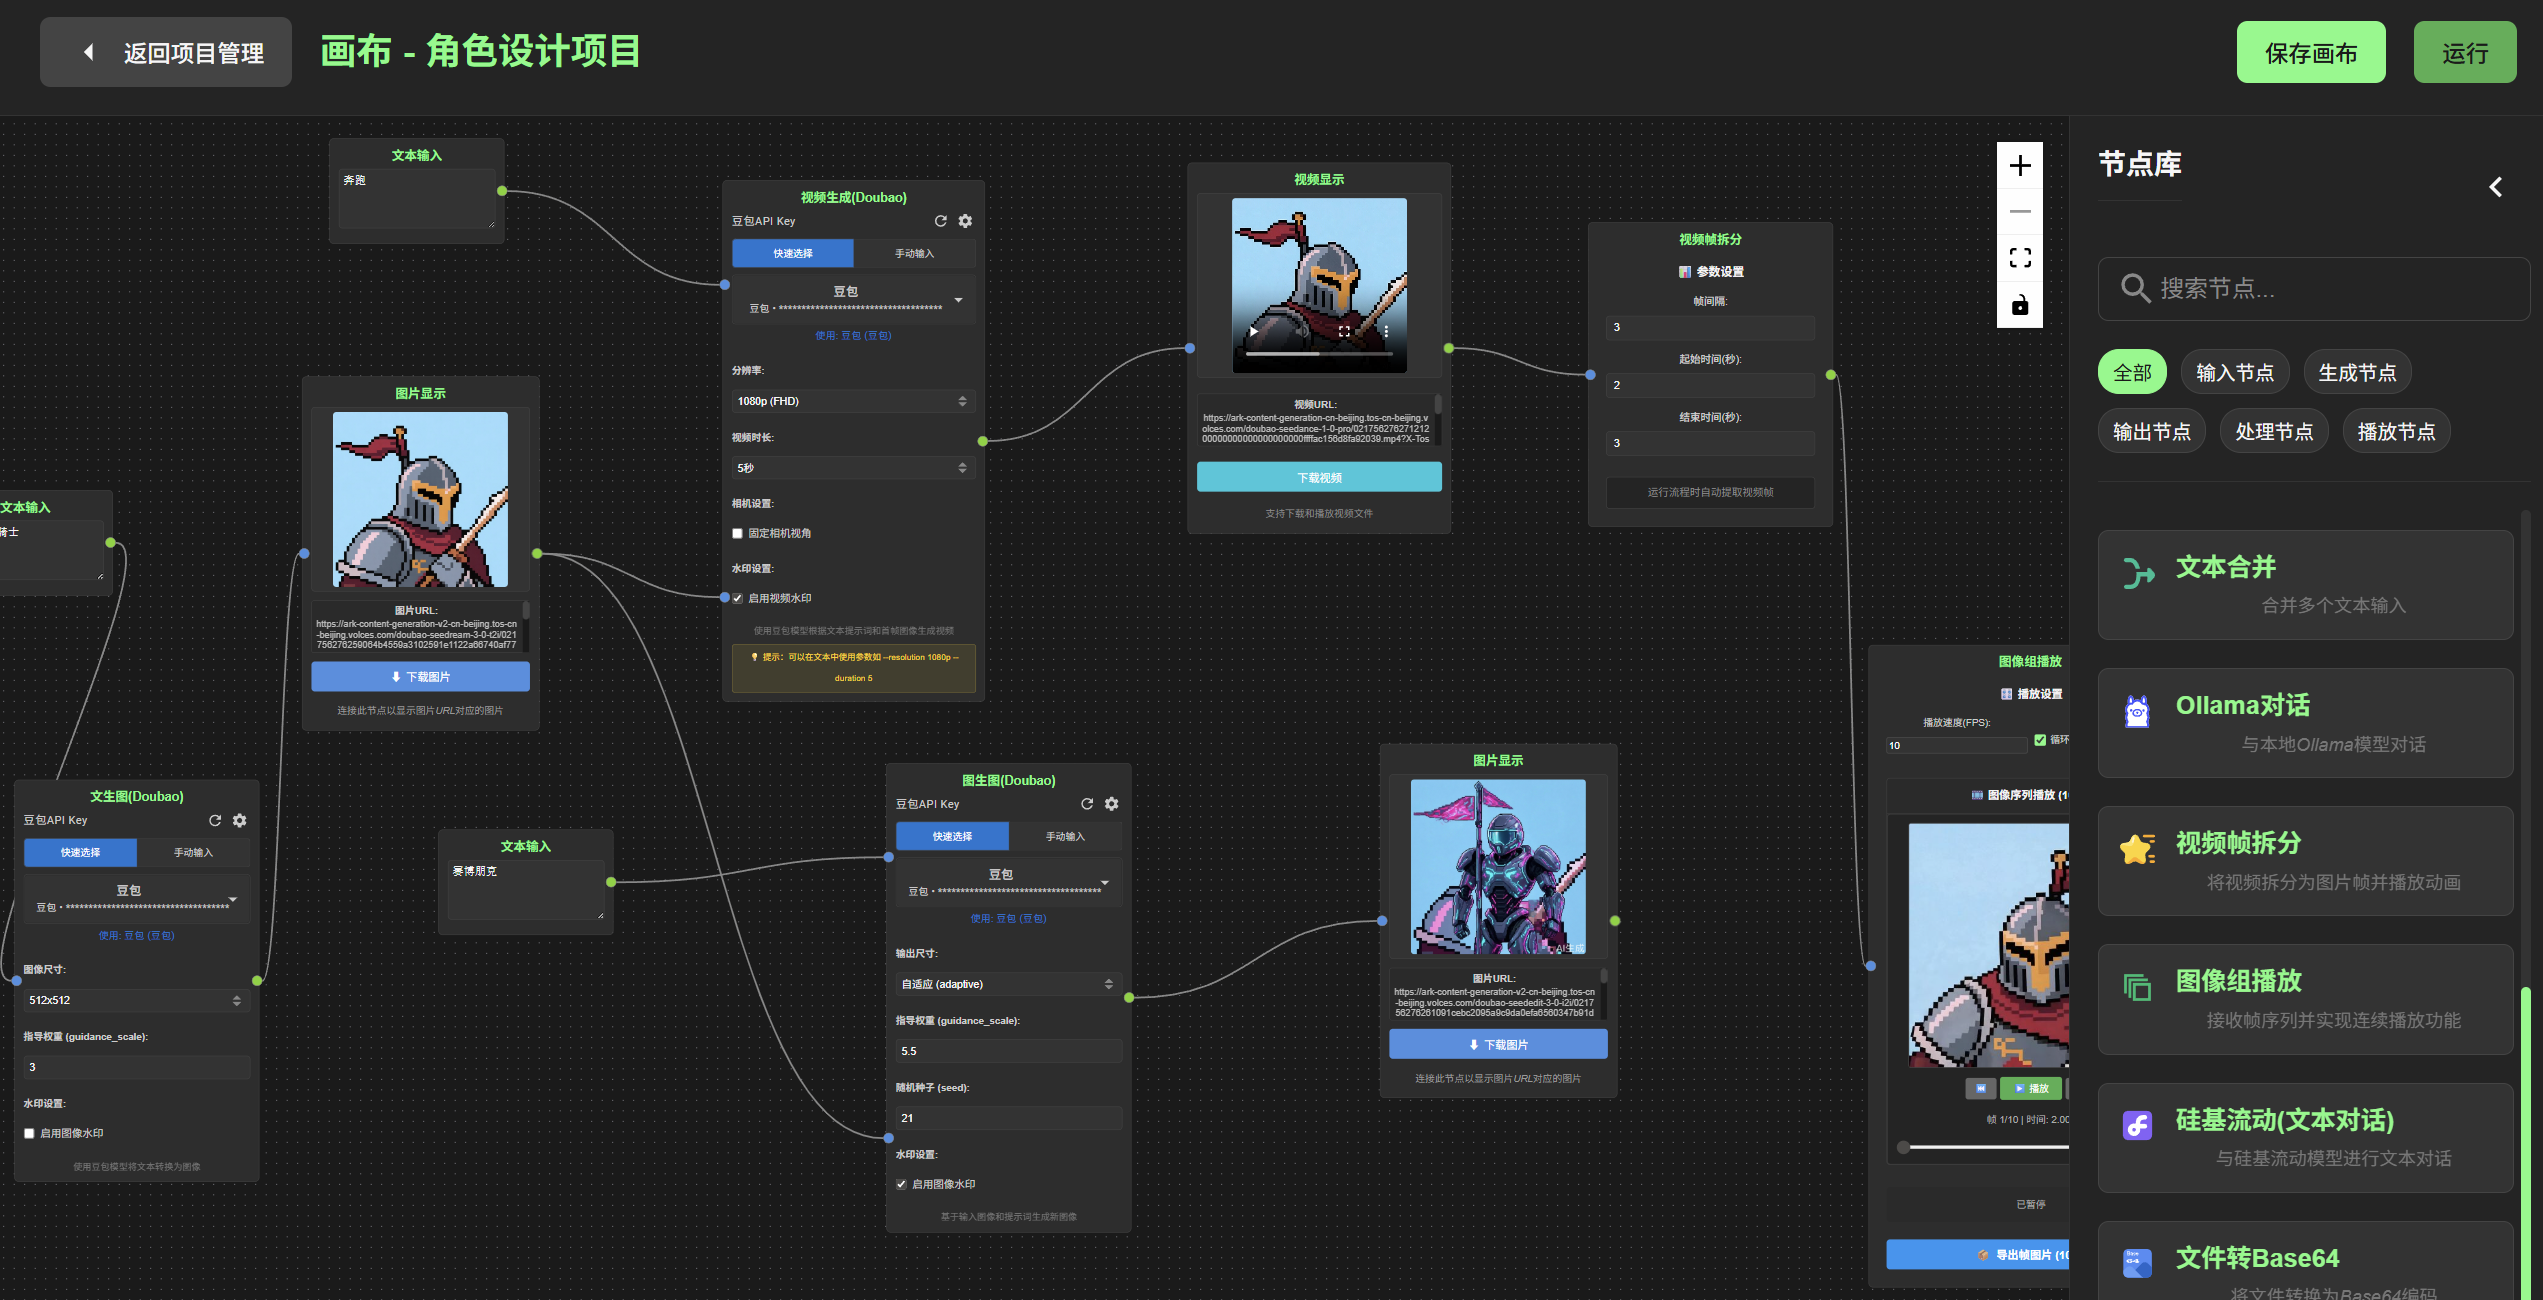The width and height of the screenshot is (2543, 1300).
Task: Click the 导出帧图片 button
Action: [x=1978, y=1255]
